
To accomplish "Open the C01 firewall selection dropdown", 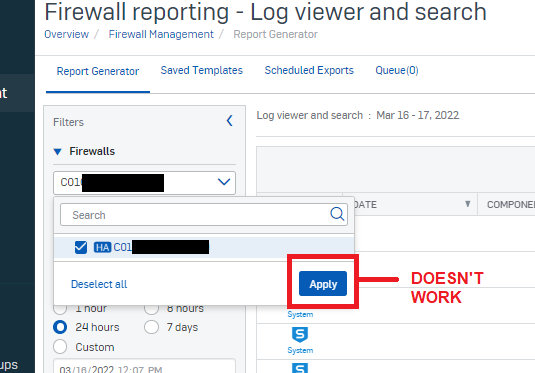I will 144,183.
